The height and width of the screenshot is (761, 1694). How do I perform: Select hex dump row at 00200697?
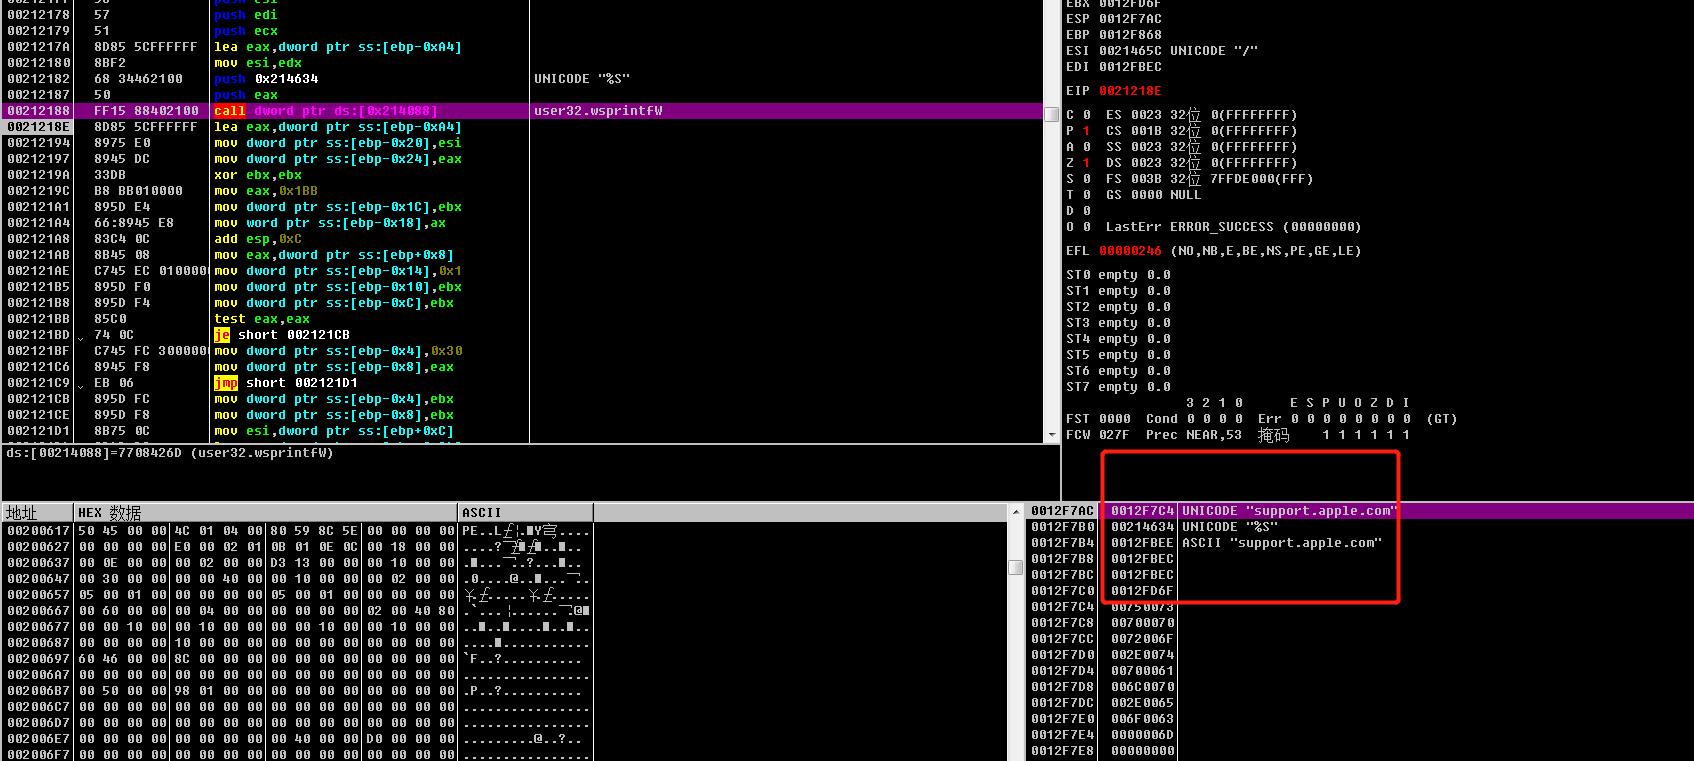[x=300, y=659]
